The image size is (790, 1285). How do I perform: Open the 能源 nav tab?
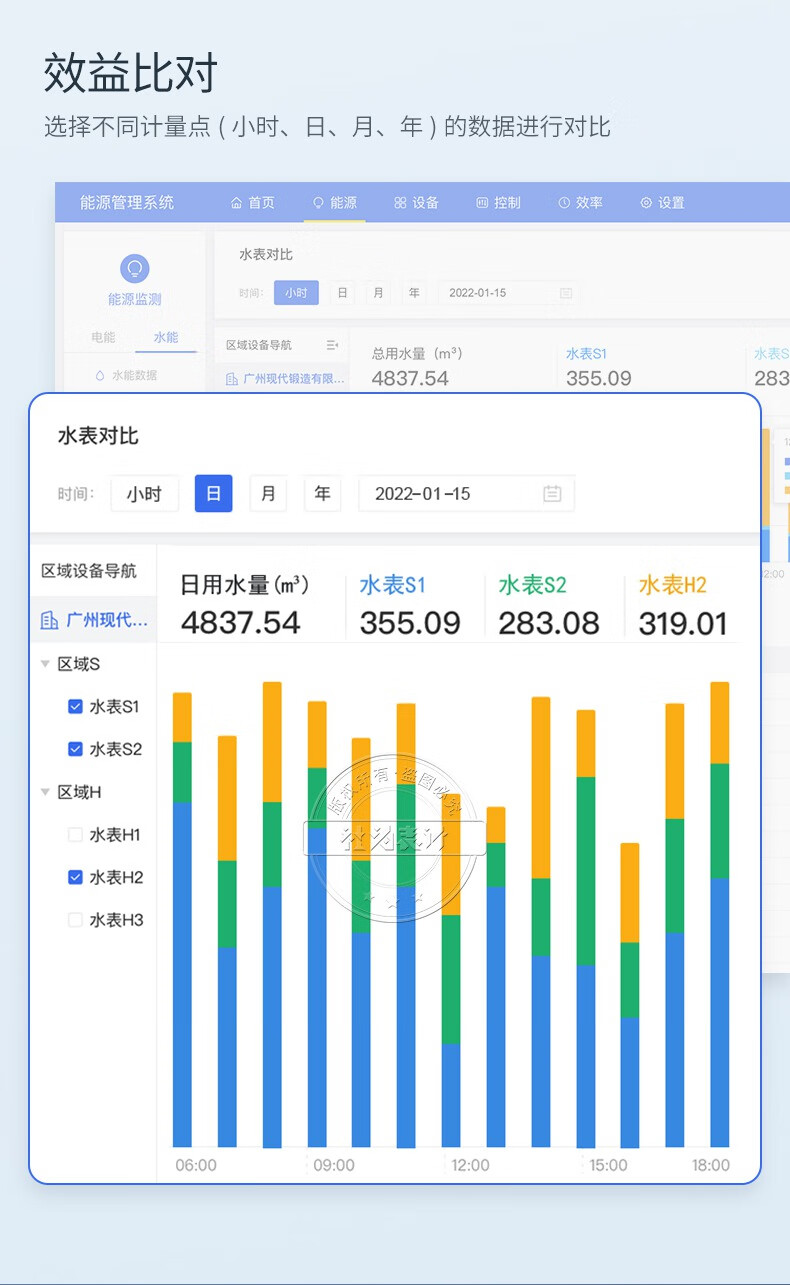coord(334,202)
